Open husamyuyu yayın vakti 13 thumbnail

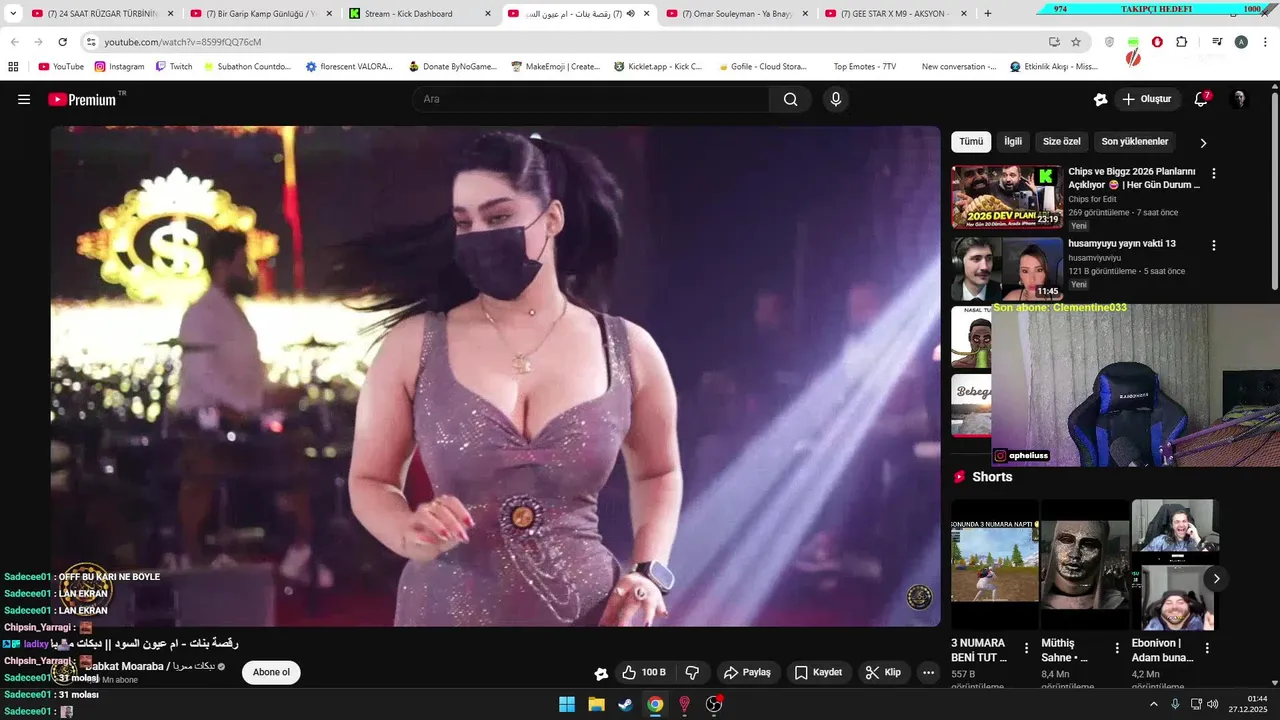(x=1007, y=269)
